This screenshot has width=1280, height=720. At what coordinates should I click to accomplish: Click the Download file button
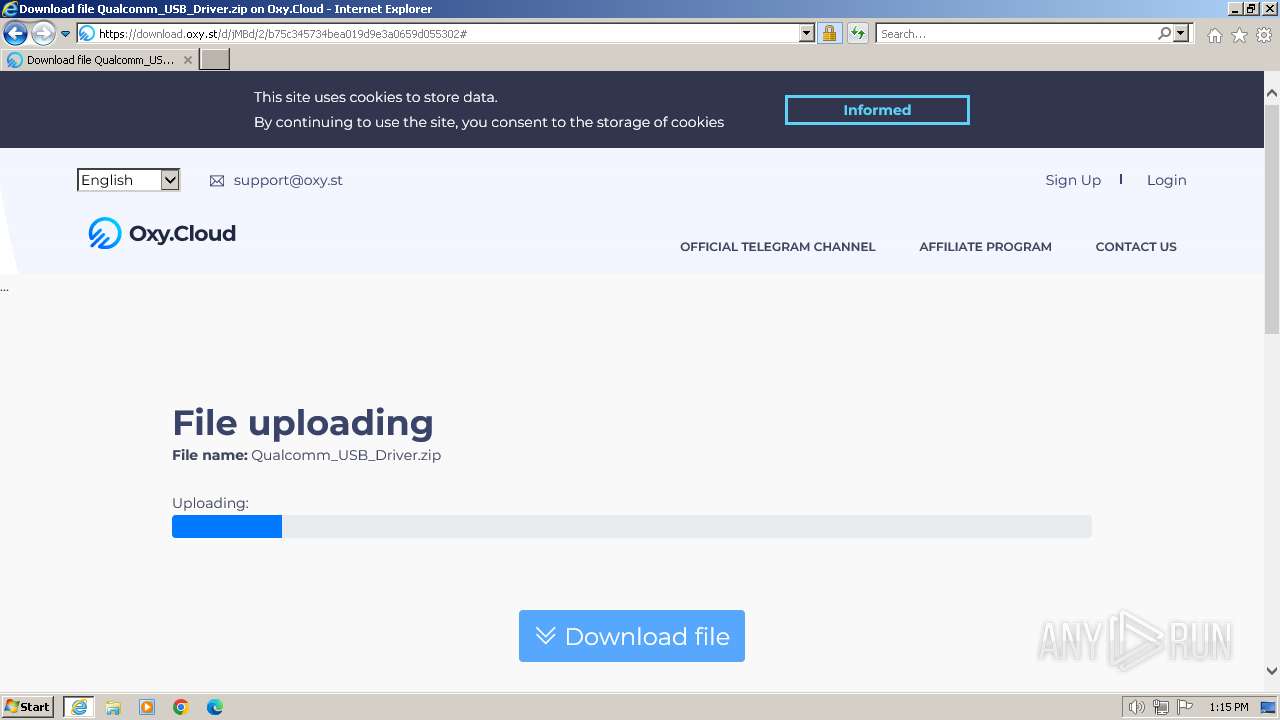coord(632,636)
